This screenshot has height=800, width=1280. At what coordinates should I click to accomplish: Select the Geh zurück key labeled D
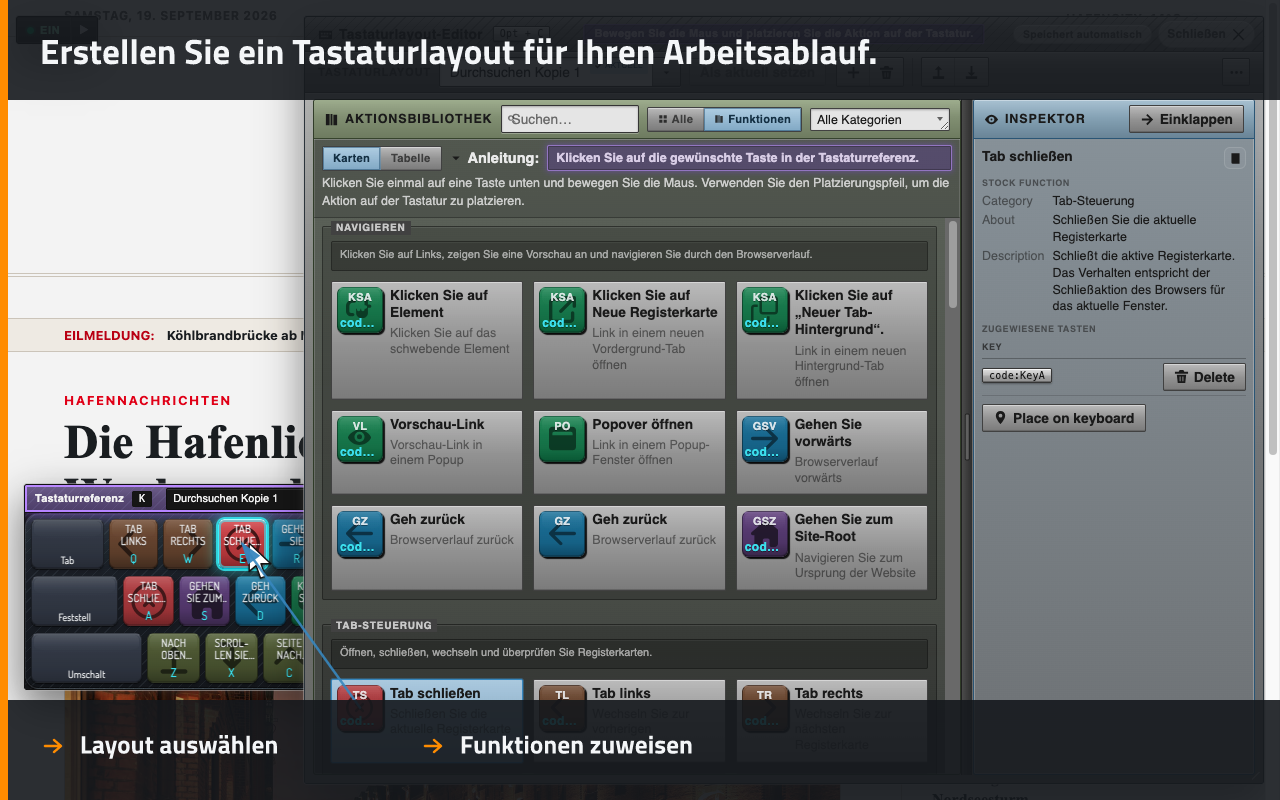pyautogui.click(x=260, y=601)
